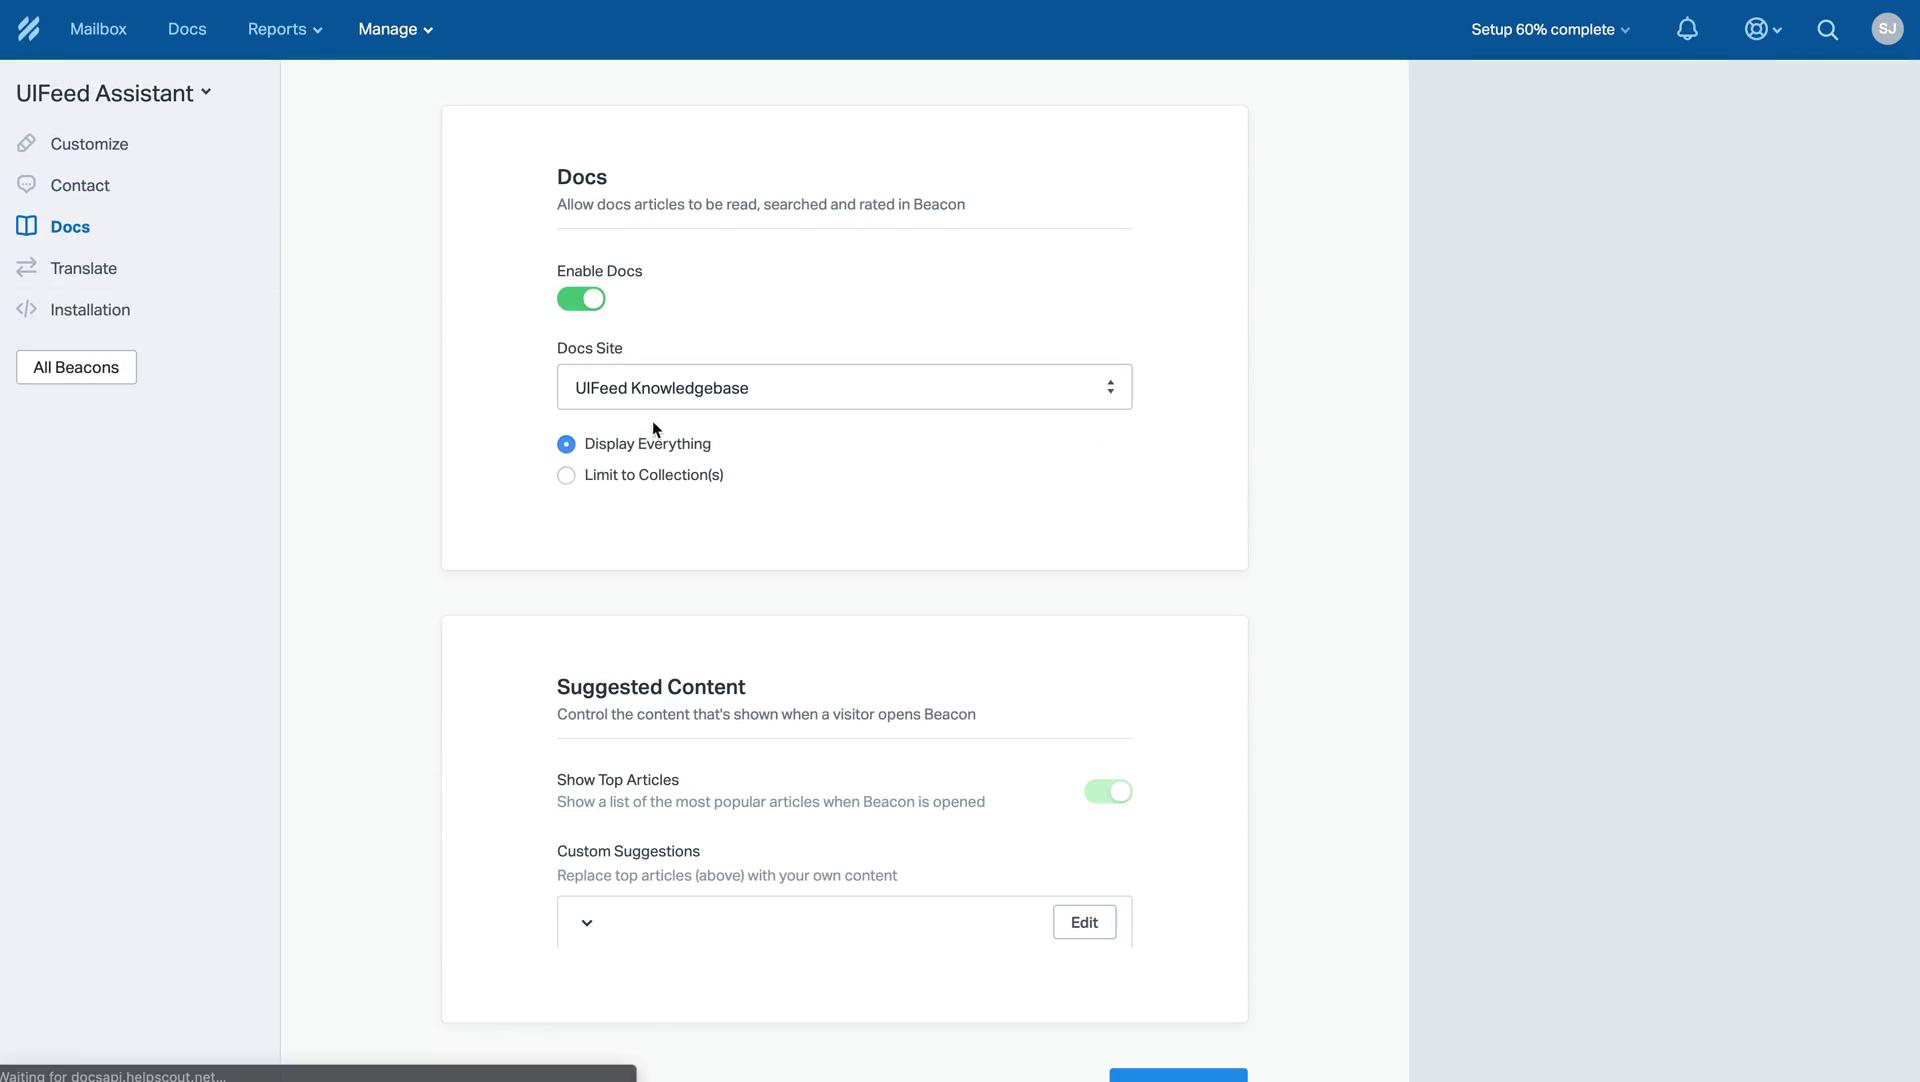Click the Translate sidebar icon
This screenshot has height=1082, width=1920.
[x=26, y=270]
